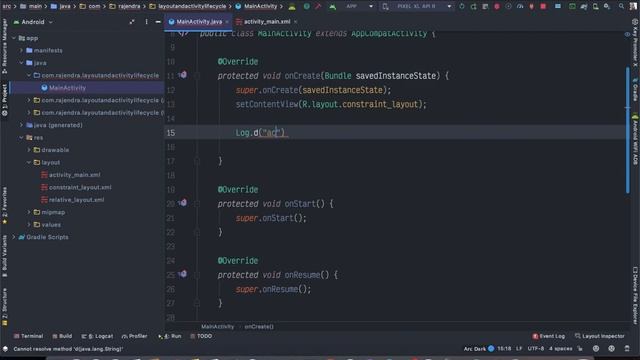Click the Run app refresh icon
The width and height of the screenshot is (640, 360).
(462, 6)
